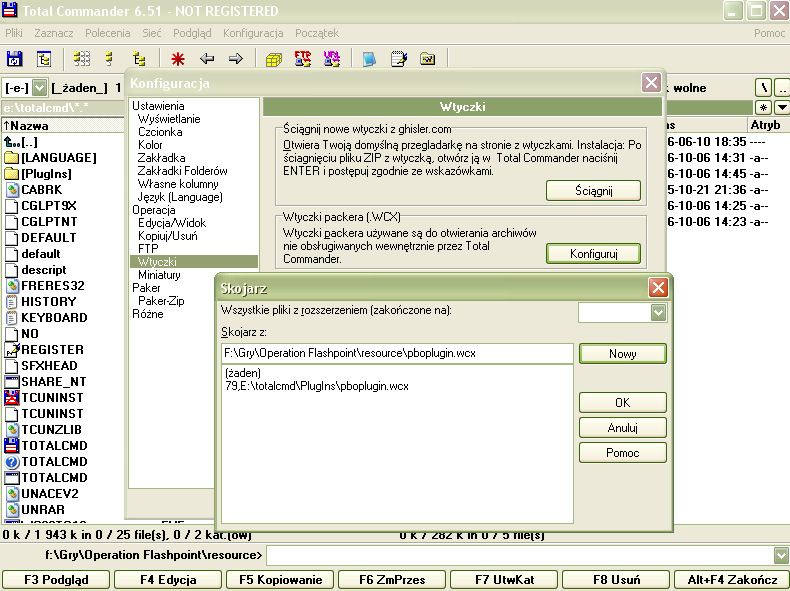Select the REGISTER file icon
This screenshot has height=591, width=790.
12,350
